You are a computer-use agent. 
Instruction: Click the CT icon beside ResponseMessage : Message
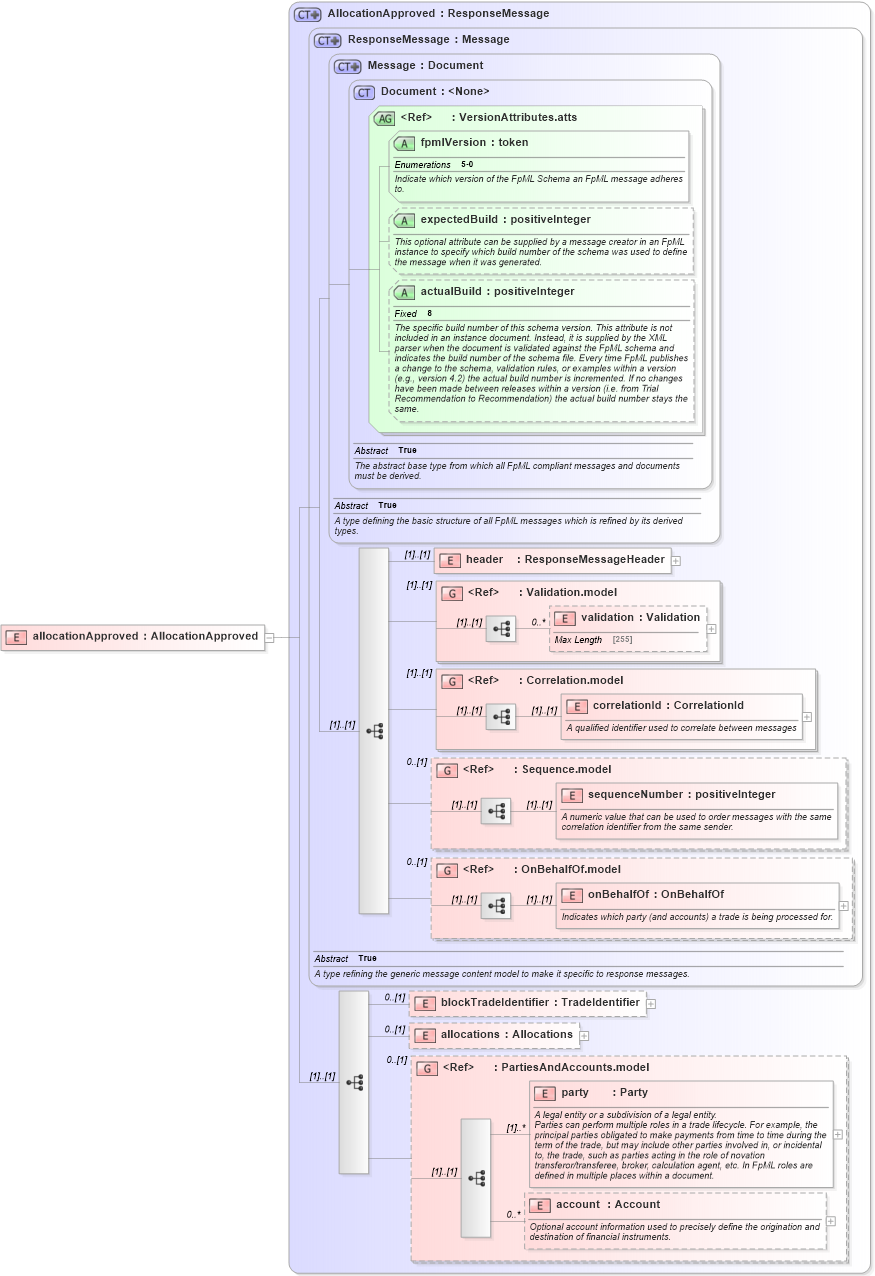pyautogui.click(x=327, y=40)
